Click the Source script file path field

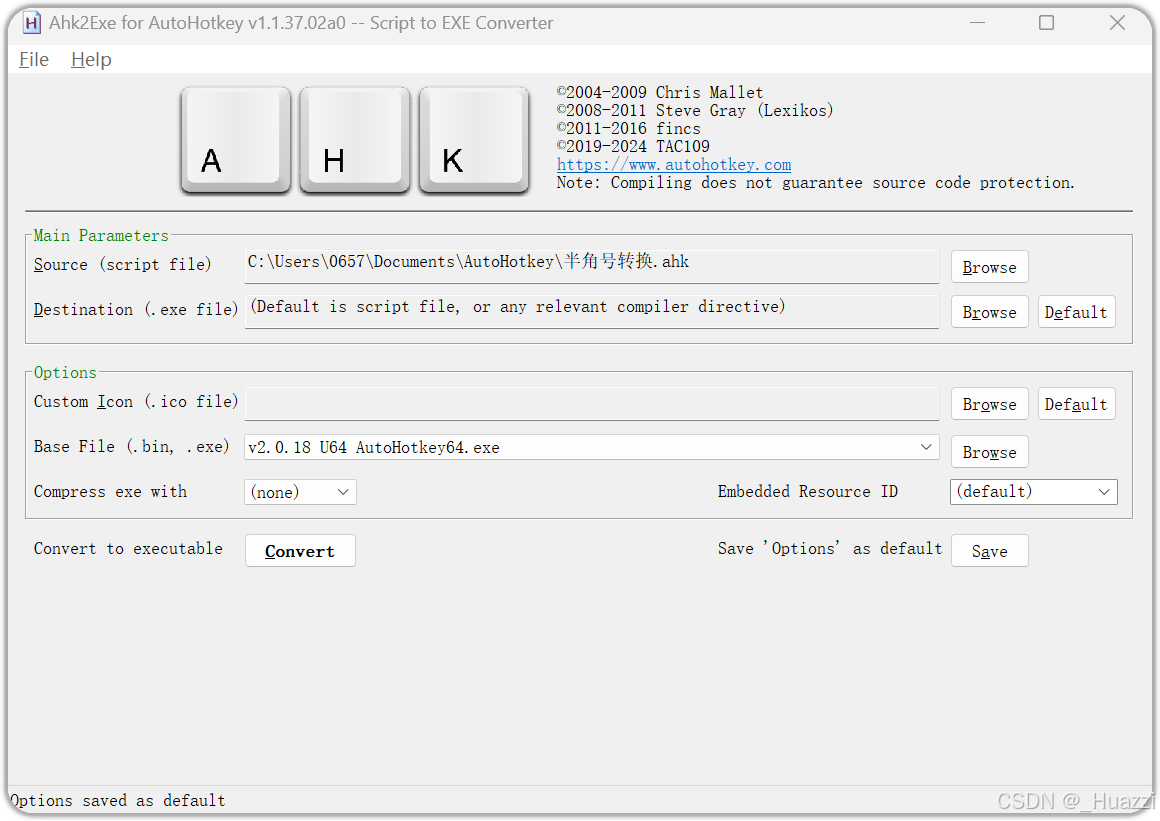tap(592, 266)
